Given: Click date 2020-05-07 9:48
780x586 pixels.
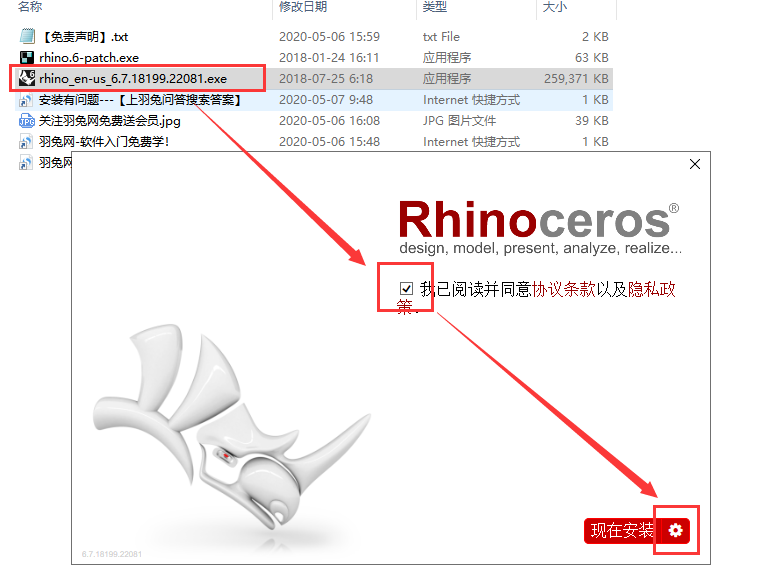Looking at the screenshot, I should pyautogui.click(x=326, y=100).
